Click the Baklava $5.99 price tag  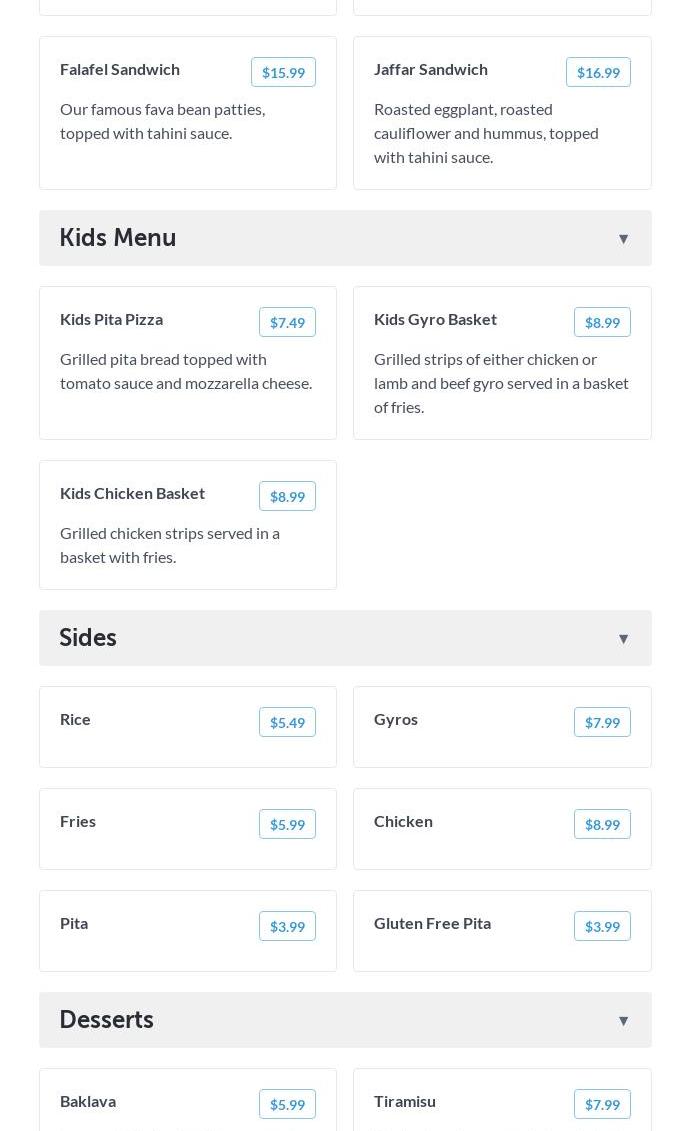click(287, 1104)
